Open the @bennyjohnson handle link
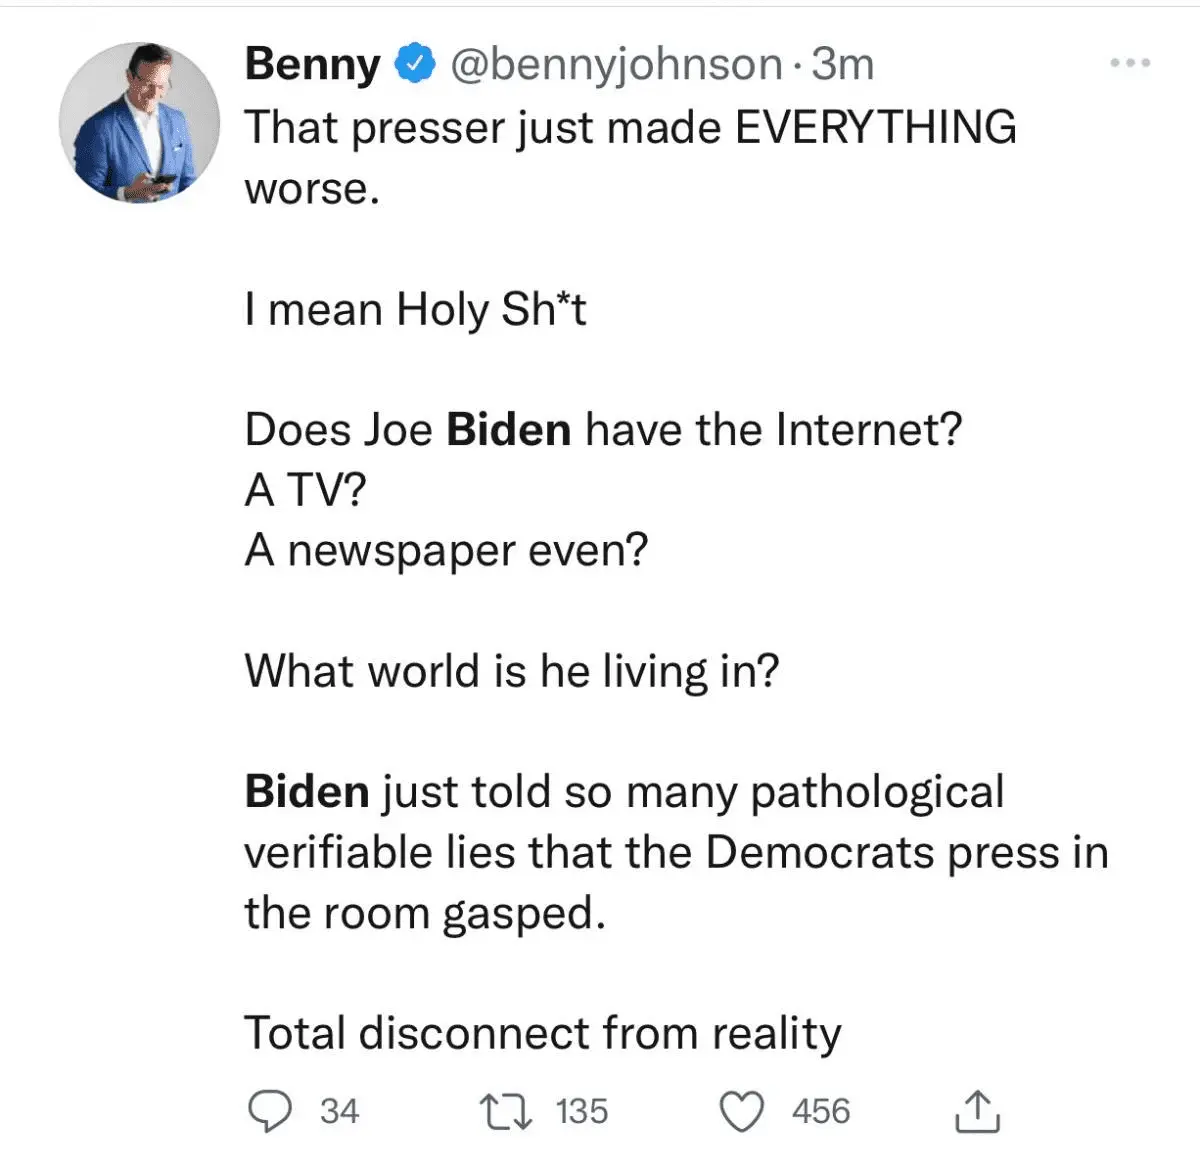Screen dimensions: 1200x1167 point(616,64)
